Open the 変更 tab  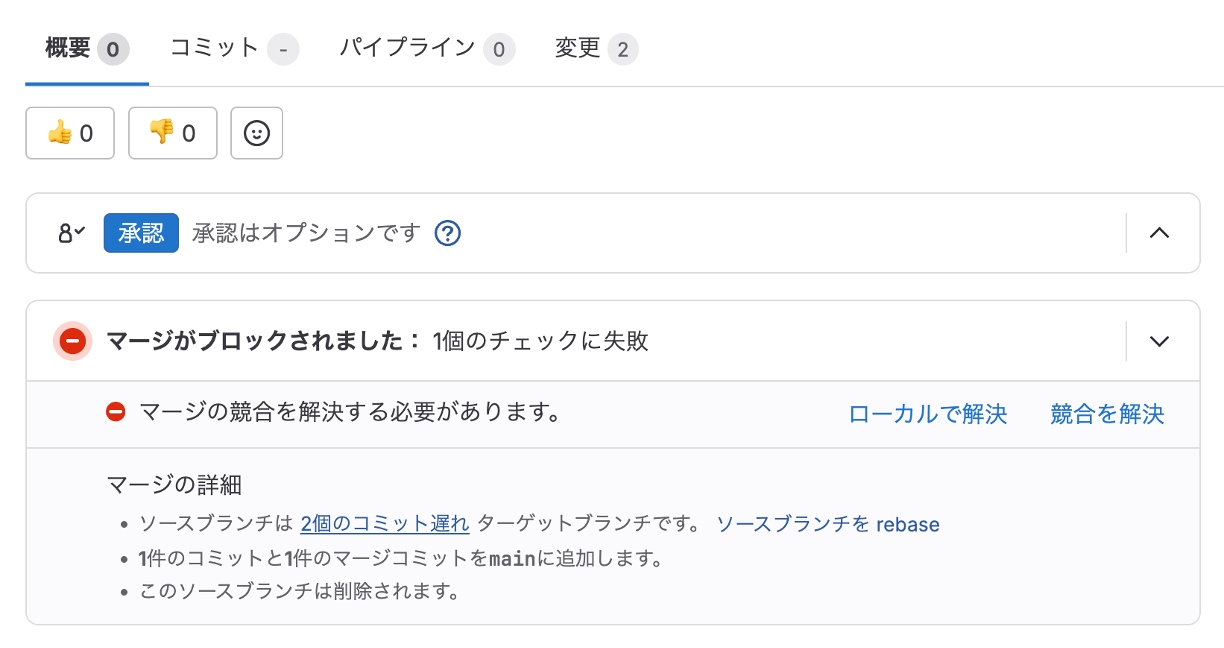(x=596, y=48)
